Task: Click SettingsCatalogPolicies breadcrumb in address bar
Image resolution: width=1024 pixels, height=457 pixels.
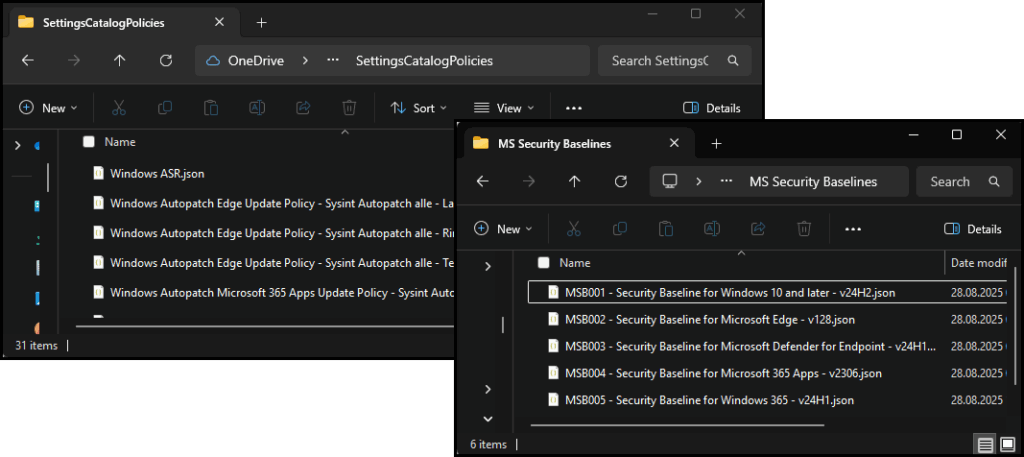Action: coord(424,61)
